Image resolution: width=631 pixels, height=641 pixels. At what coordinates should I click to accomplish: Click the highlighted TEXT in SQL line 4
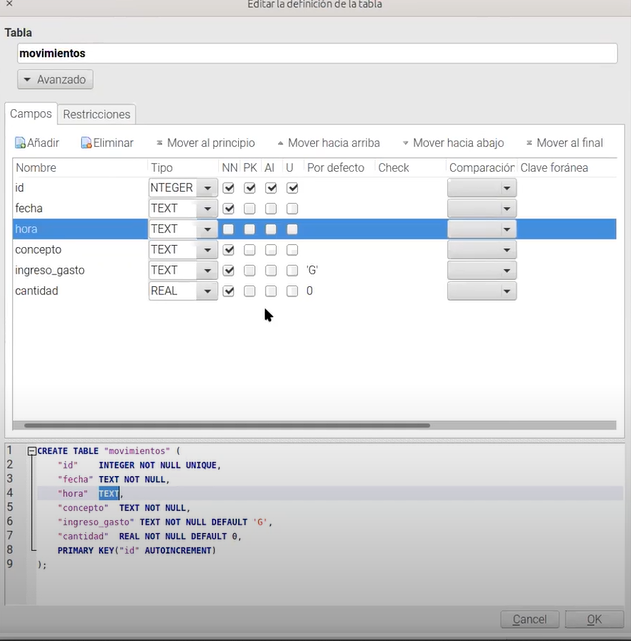109,494
